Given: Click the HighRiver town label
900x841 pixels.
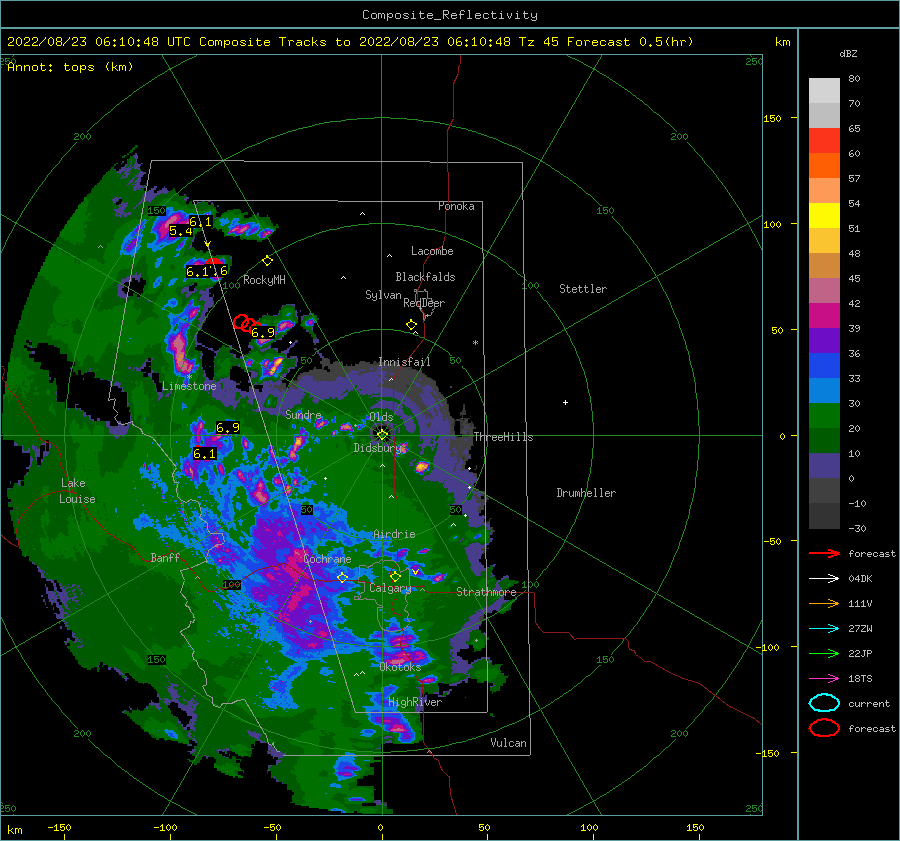Looking at the screenshot, I should 415,702.
